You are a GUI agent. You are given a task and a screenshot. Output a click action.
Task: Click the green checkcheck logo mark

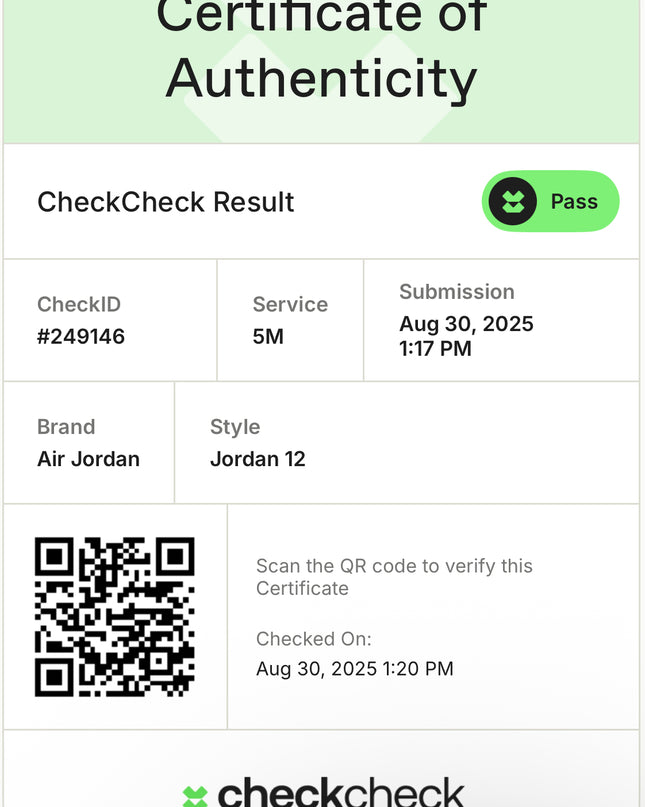click(x=195, y=796)
